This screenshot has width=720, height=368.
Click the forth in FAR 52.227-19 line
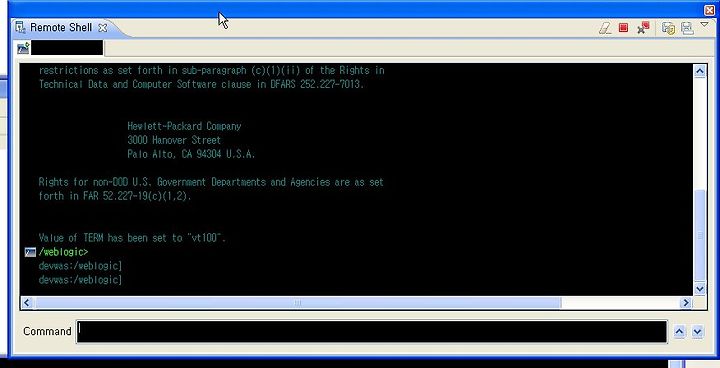(x=115, y=196)
